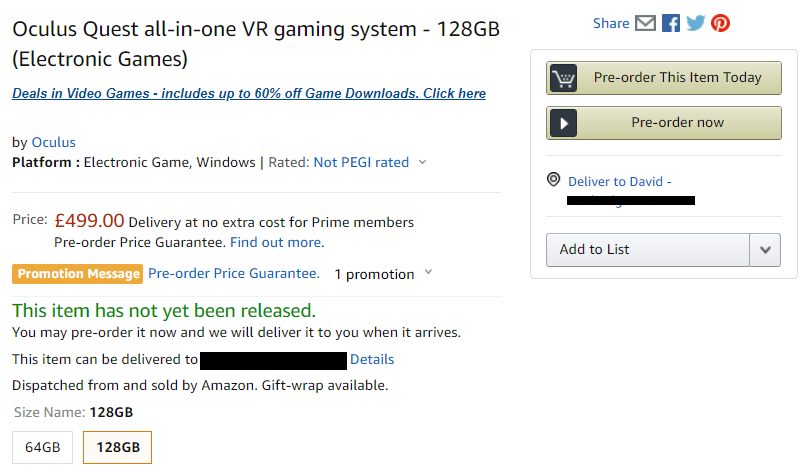Expand the 1 promotion dropdown
800x474 pixels.
[428, 273]
